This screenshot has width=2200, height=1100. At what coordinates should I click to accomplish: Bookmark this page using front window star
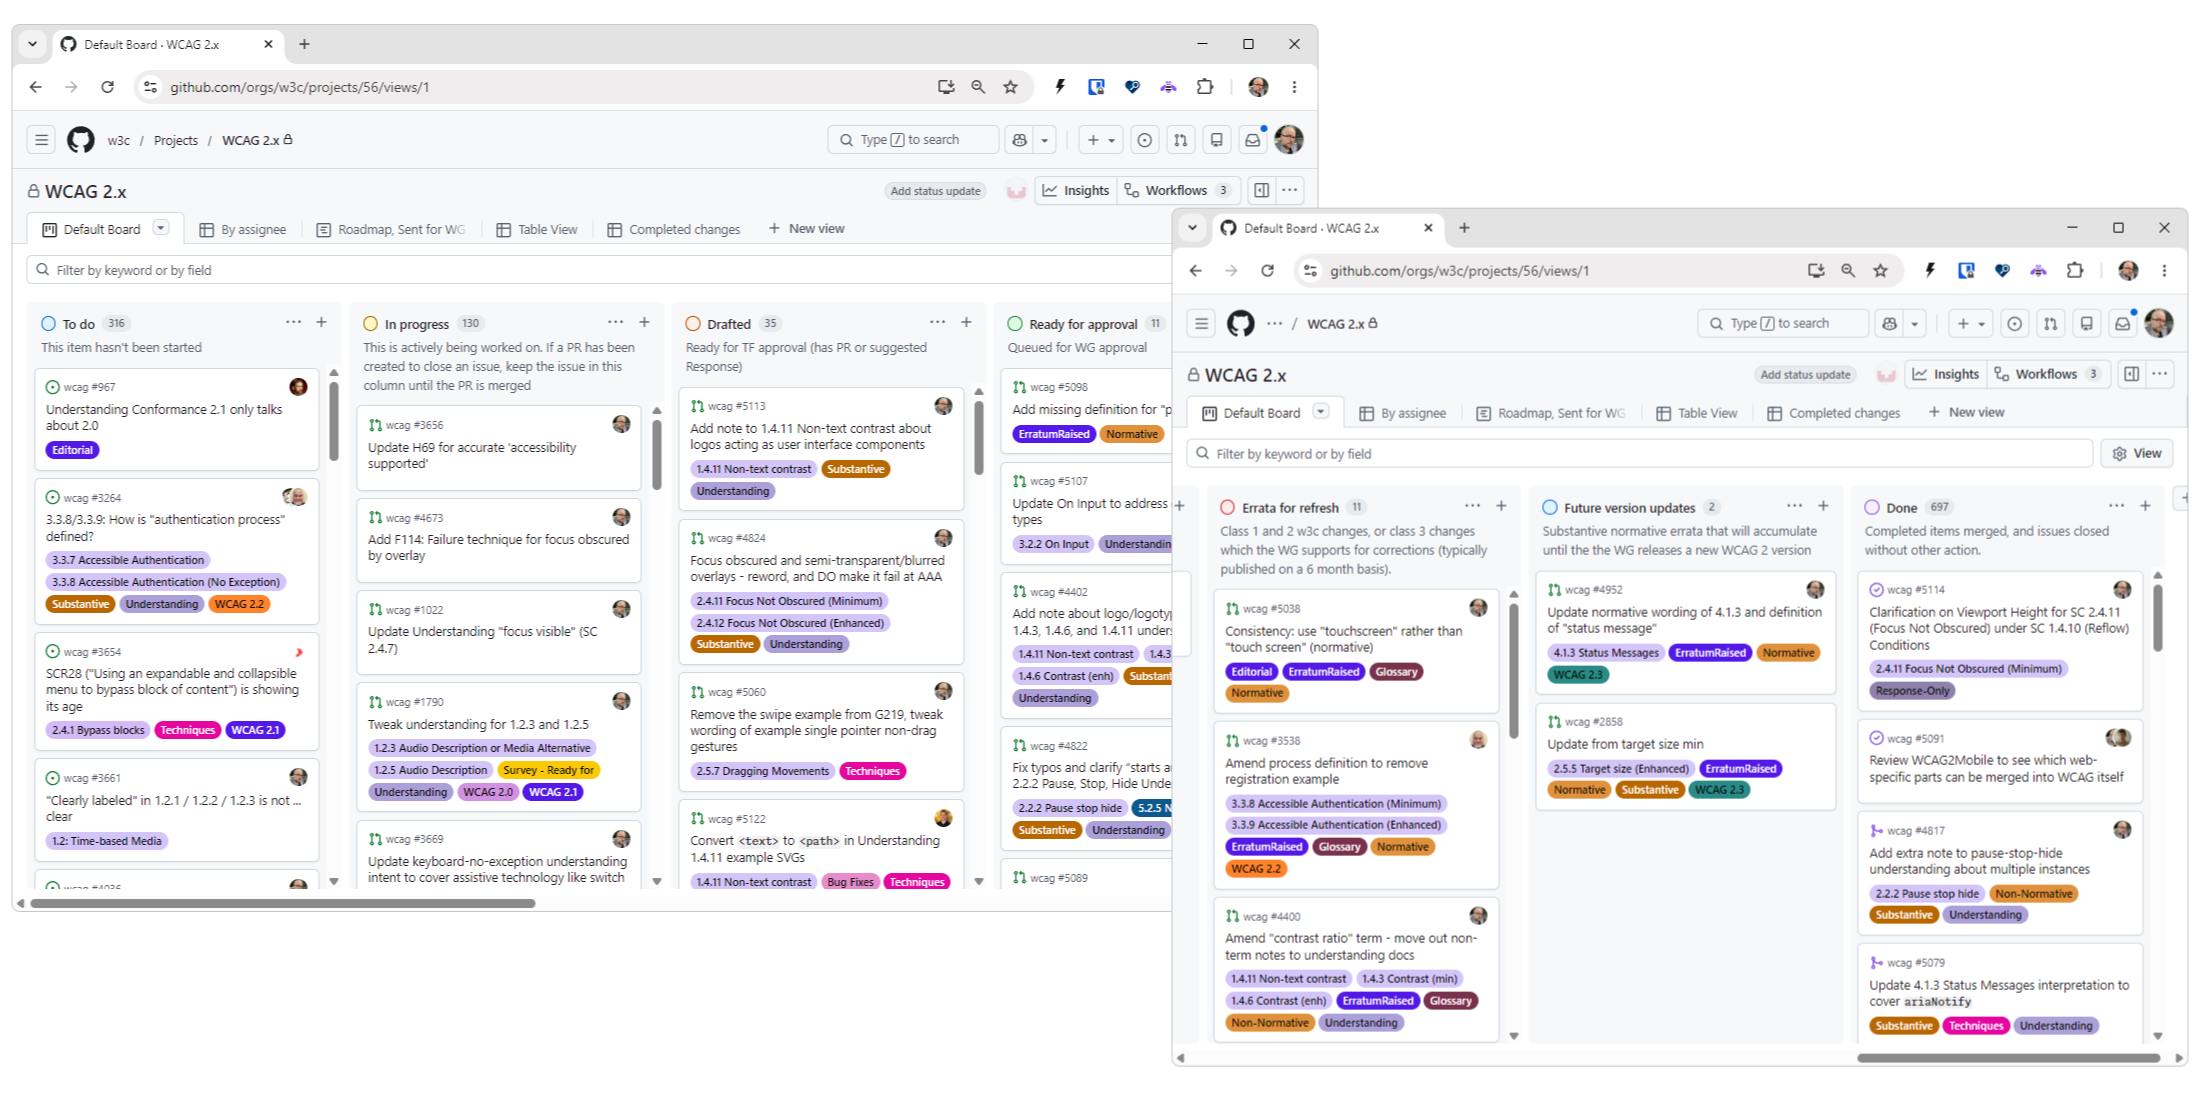tap(1881, 271)
